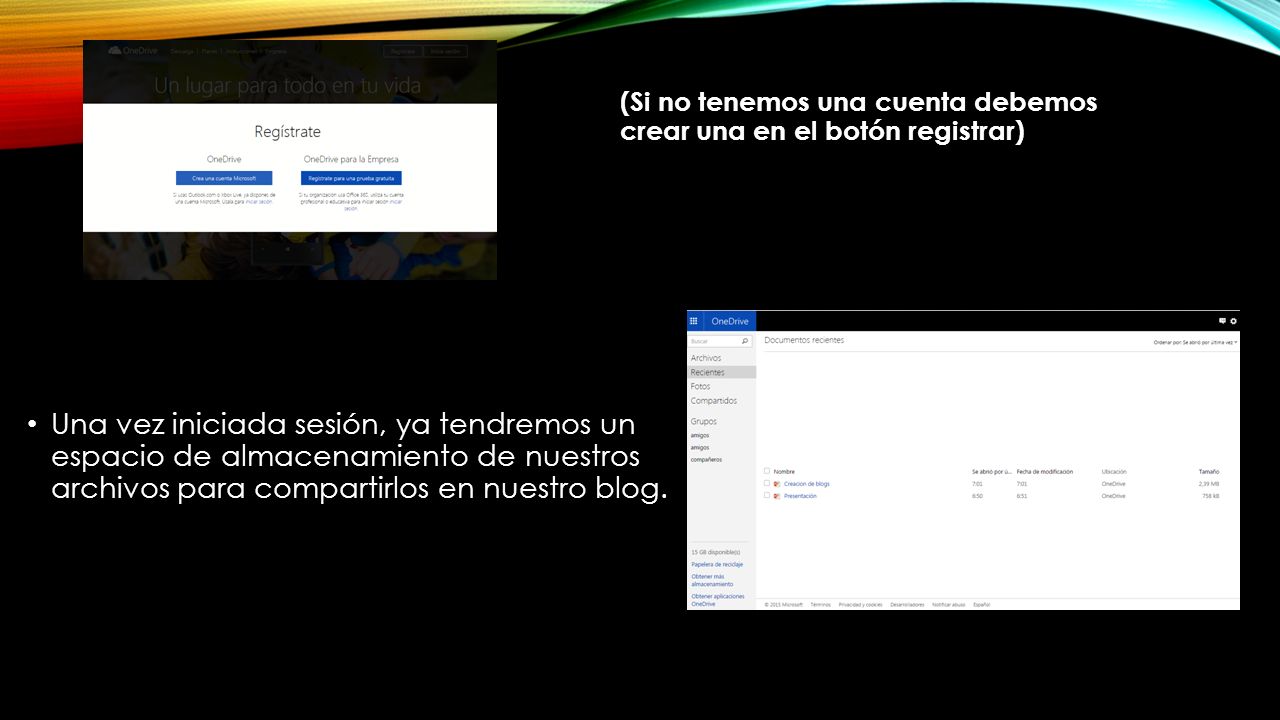Open Privacidad y cookies footer link

click(860, 605)
